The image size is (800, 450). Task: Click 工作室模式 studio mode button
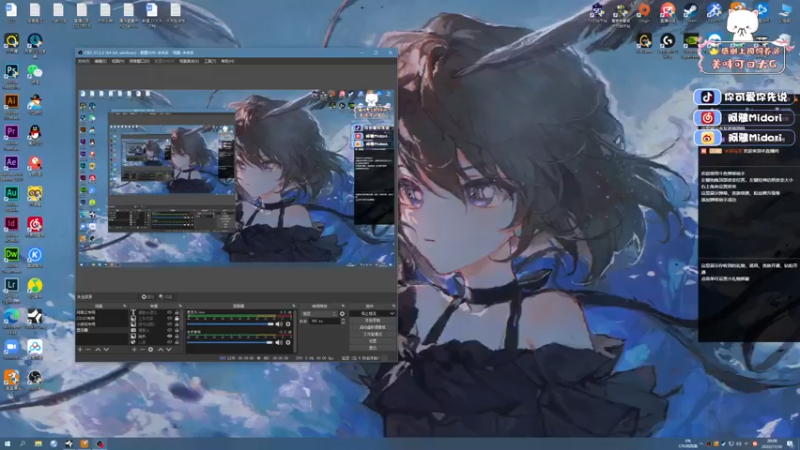pos(372,334)
